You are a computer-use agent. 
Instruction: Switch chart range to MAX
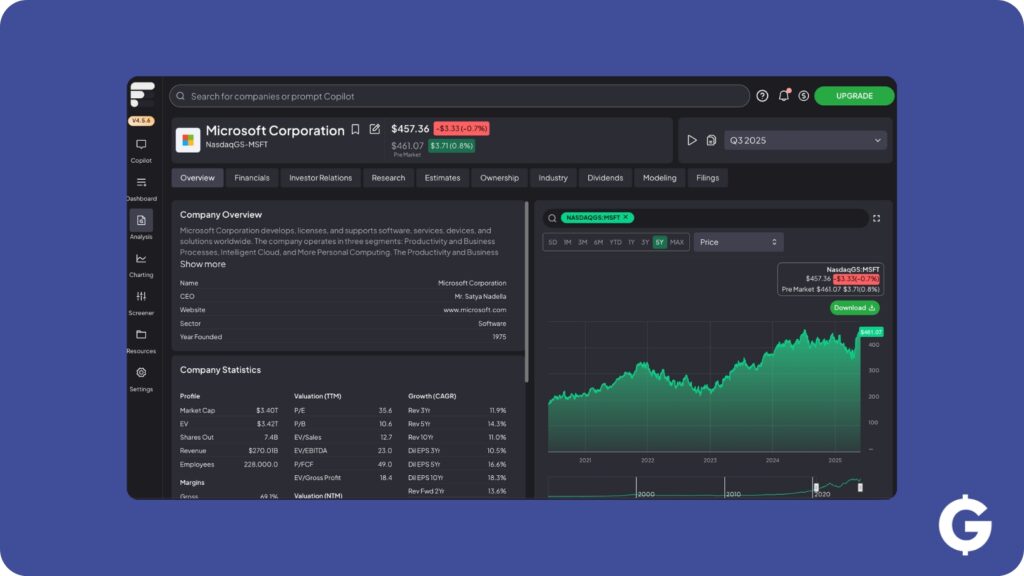click(677, 242)
